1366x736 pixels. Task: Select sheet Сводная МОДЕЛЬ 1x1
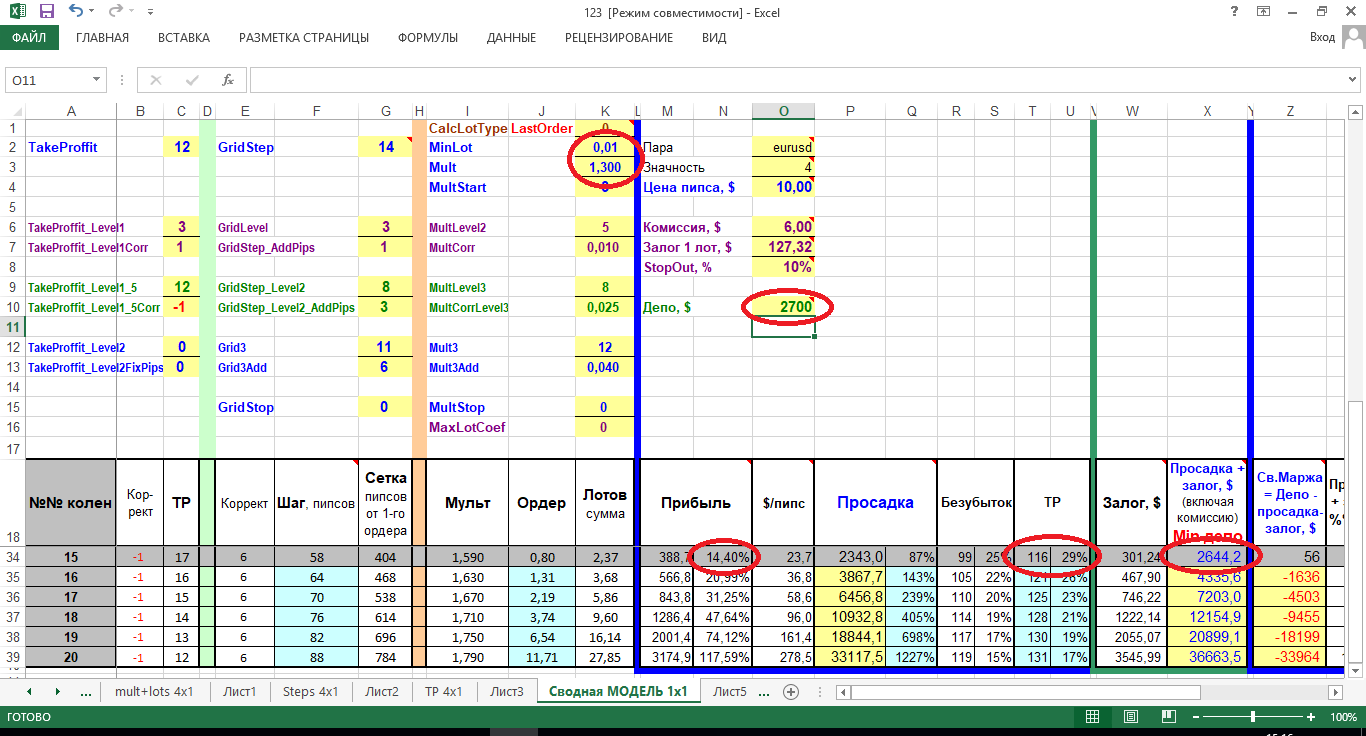pos(618,691)
